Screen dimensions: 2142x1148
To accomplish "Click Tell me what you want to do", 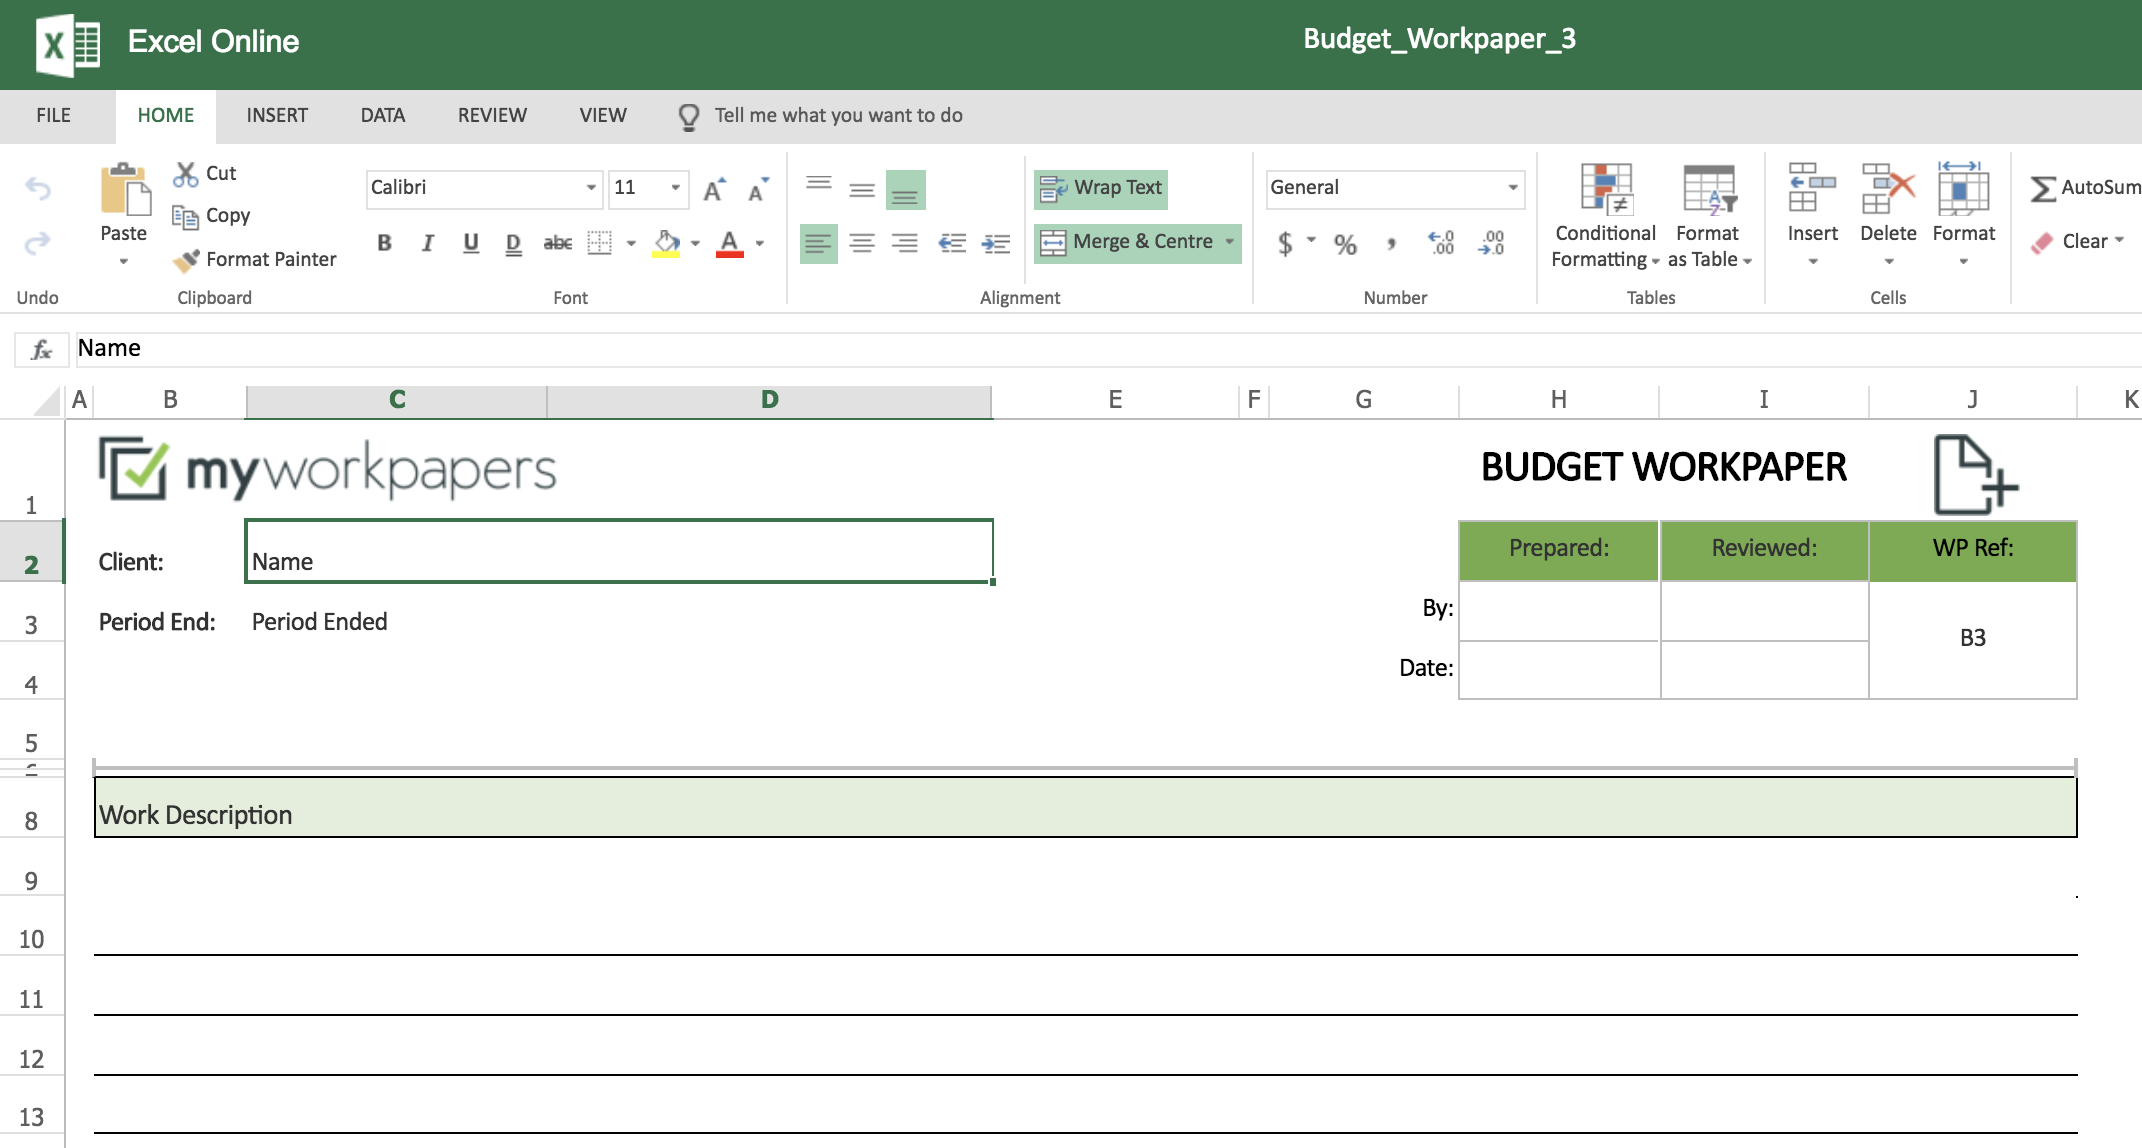I will click(838, 116).
